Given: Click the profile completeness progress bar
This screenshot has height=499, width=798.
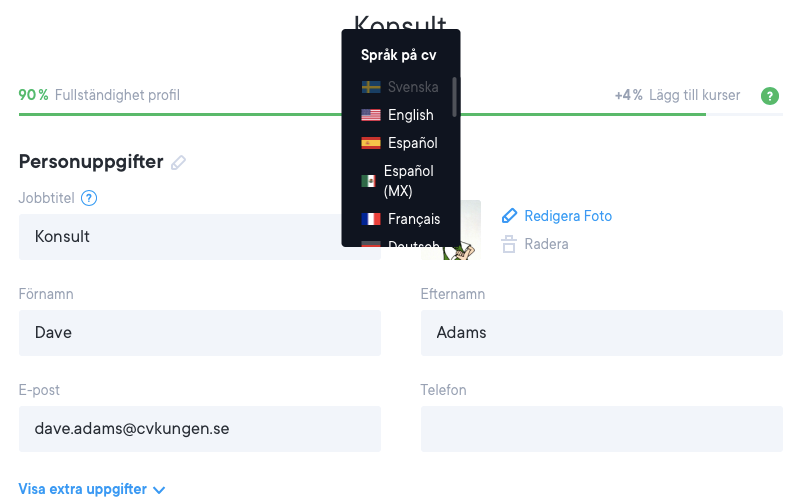Looking at the screenshot, I should point(360,114).
